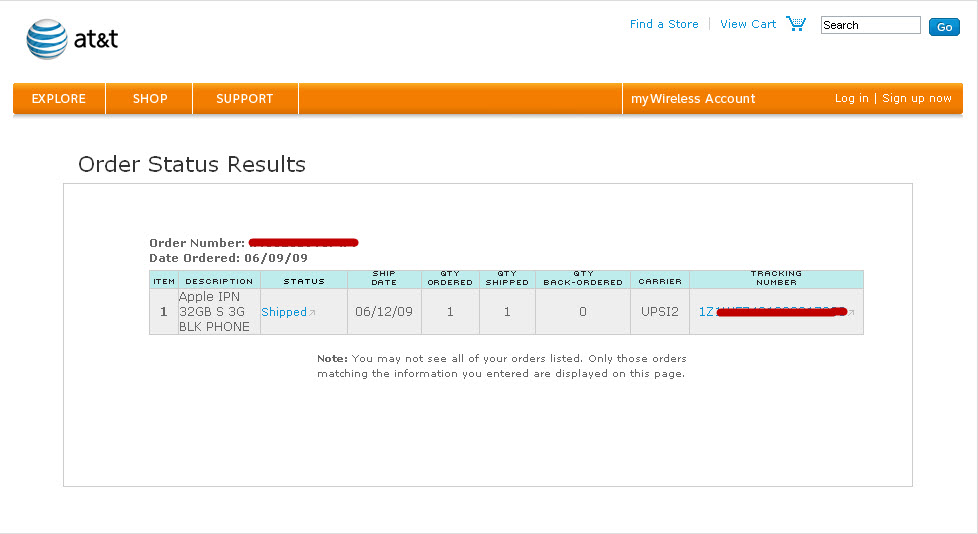This screenshot has height=534, width=978.
Task: Open the Shipped status link
Action: 284,312
